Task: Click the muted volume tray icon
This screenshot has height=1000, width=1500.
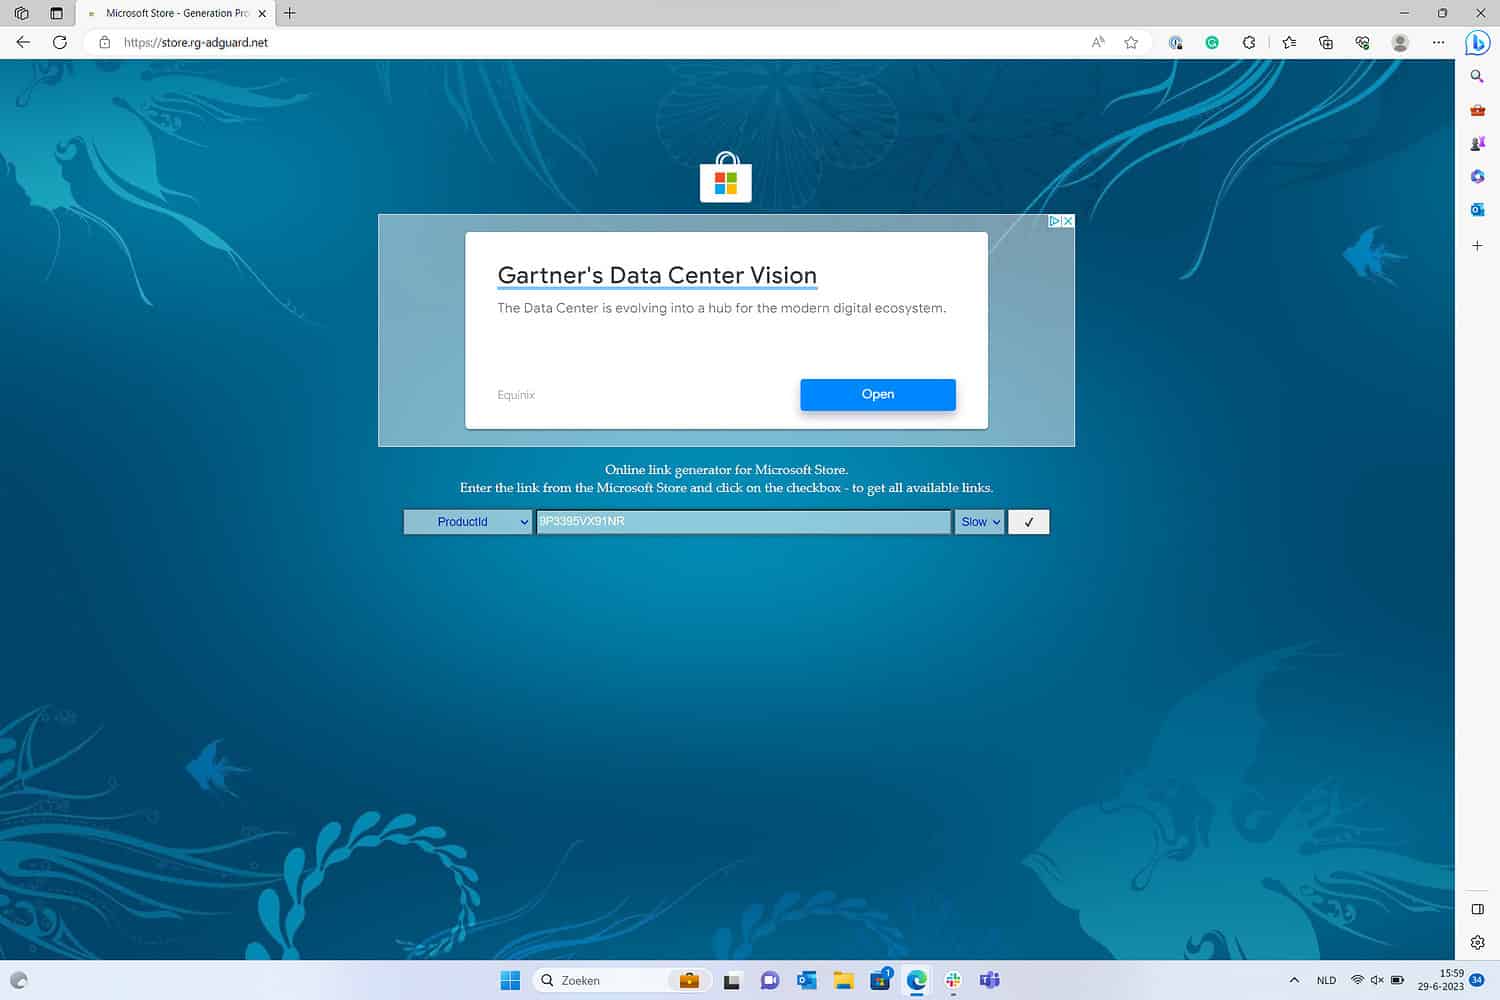Action: (x=1377, y=980)
